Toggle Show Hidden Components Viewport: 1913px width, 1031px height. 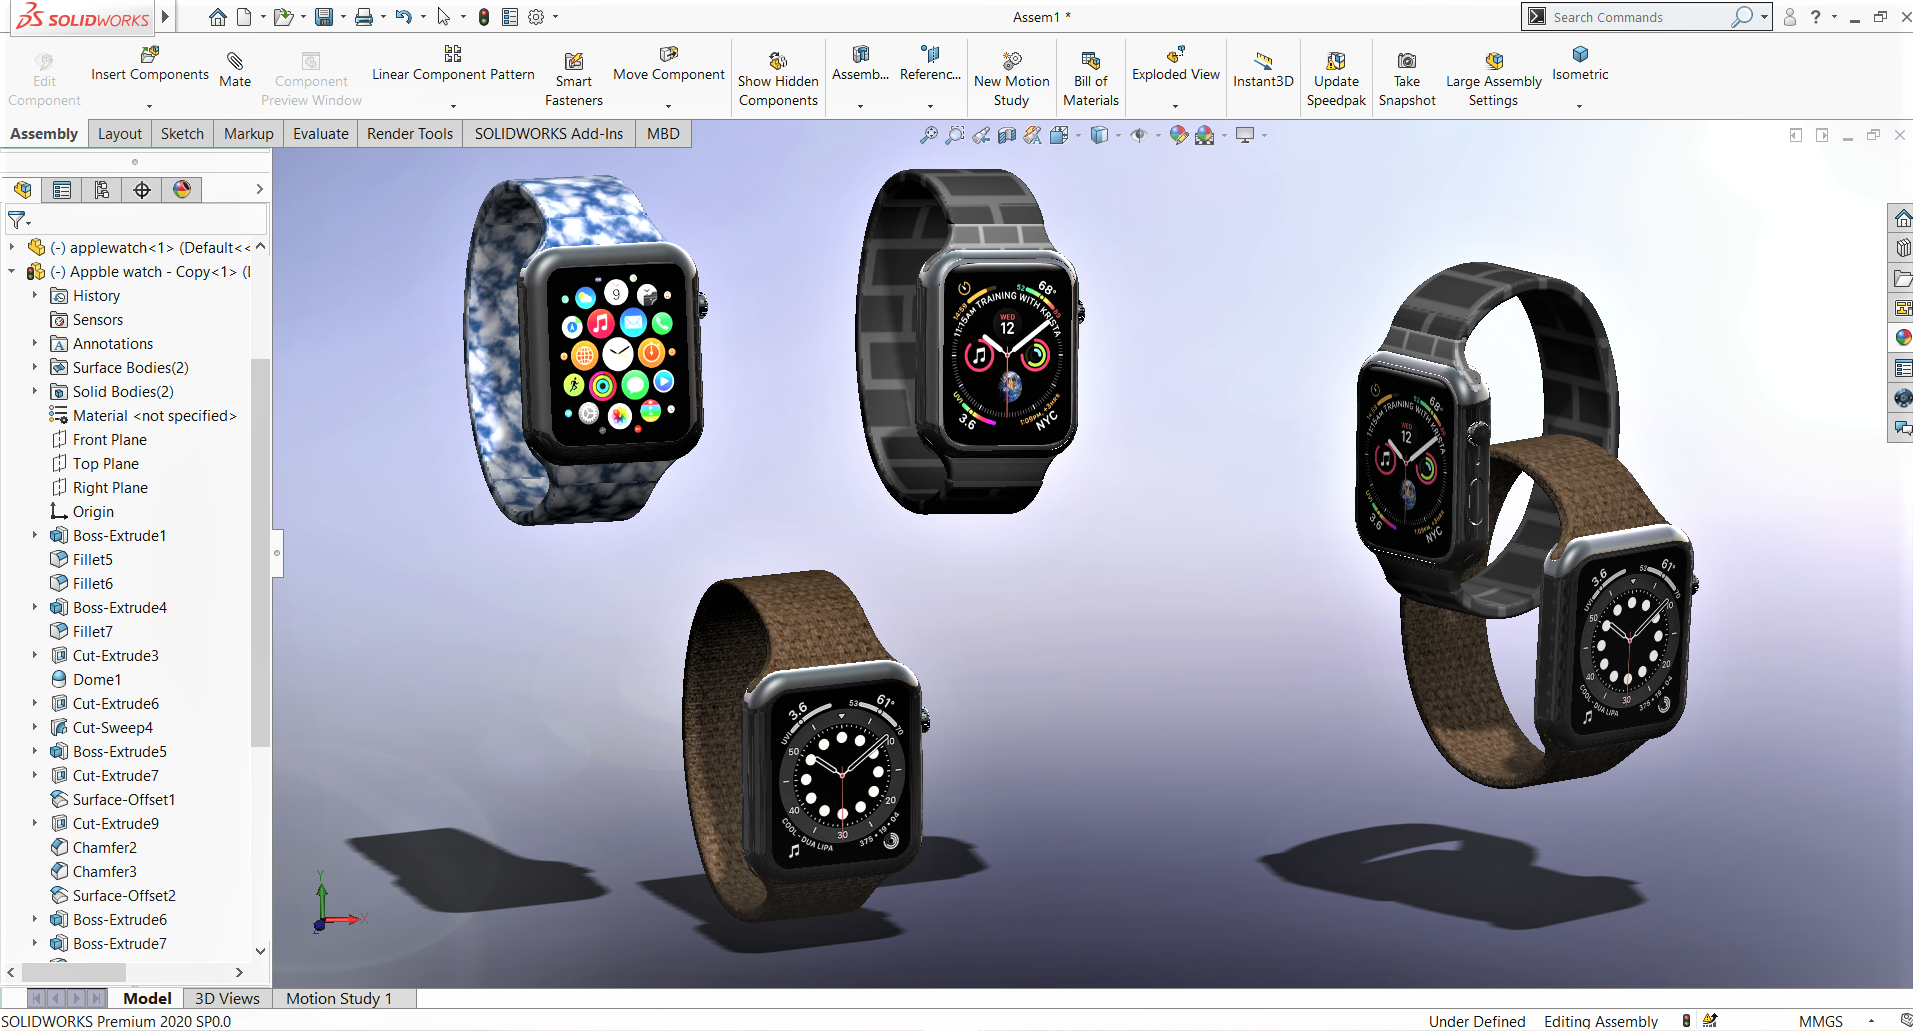pos(778,79)
